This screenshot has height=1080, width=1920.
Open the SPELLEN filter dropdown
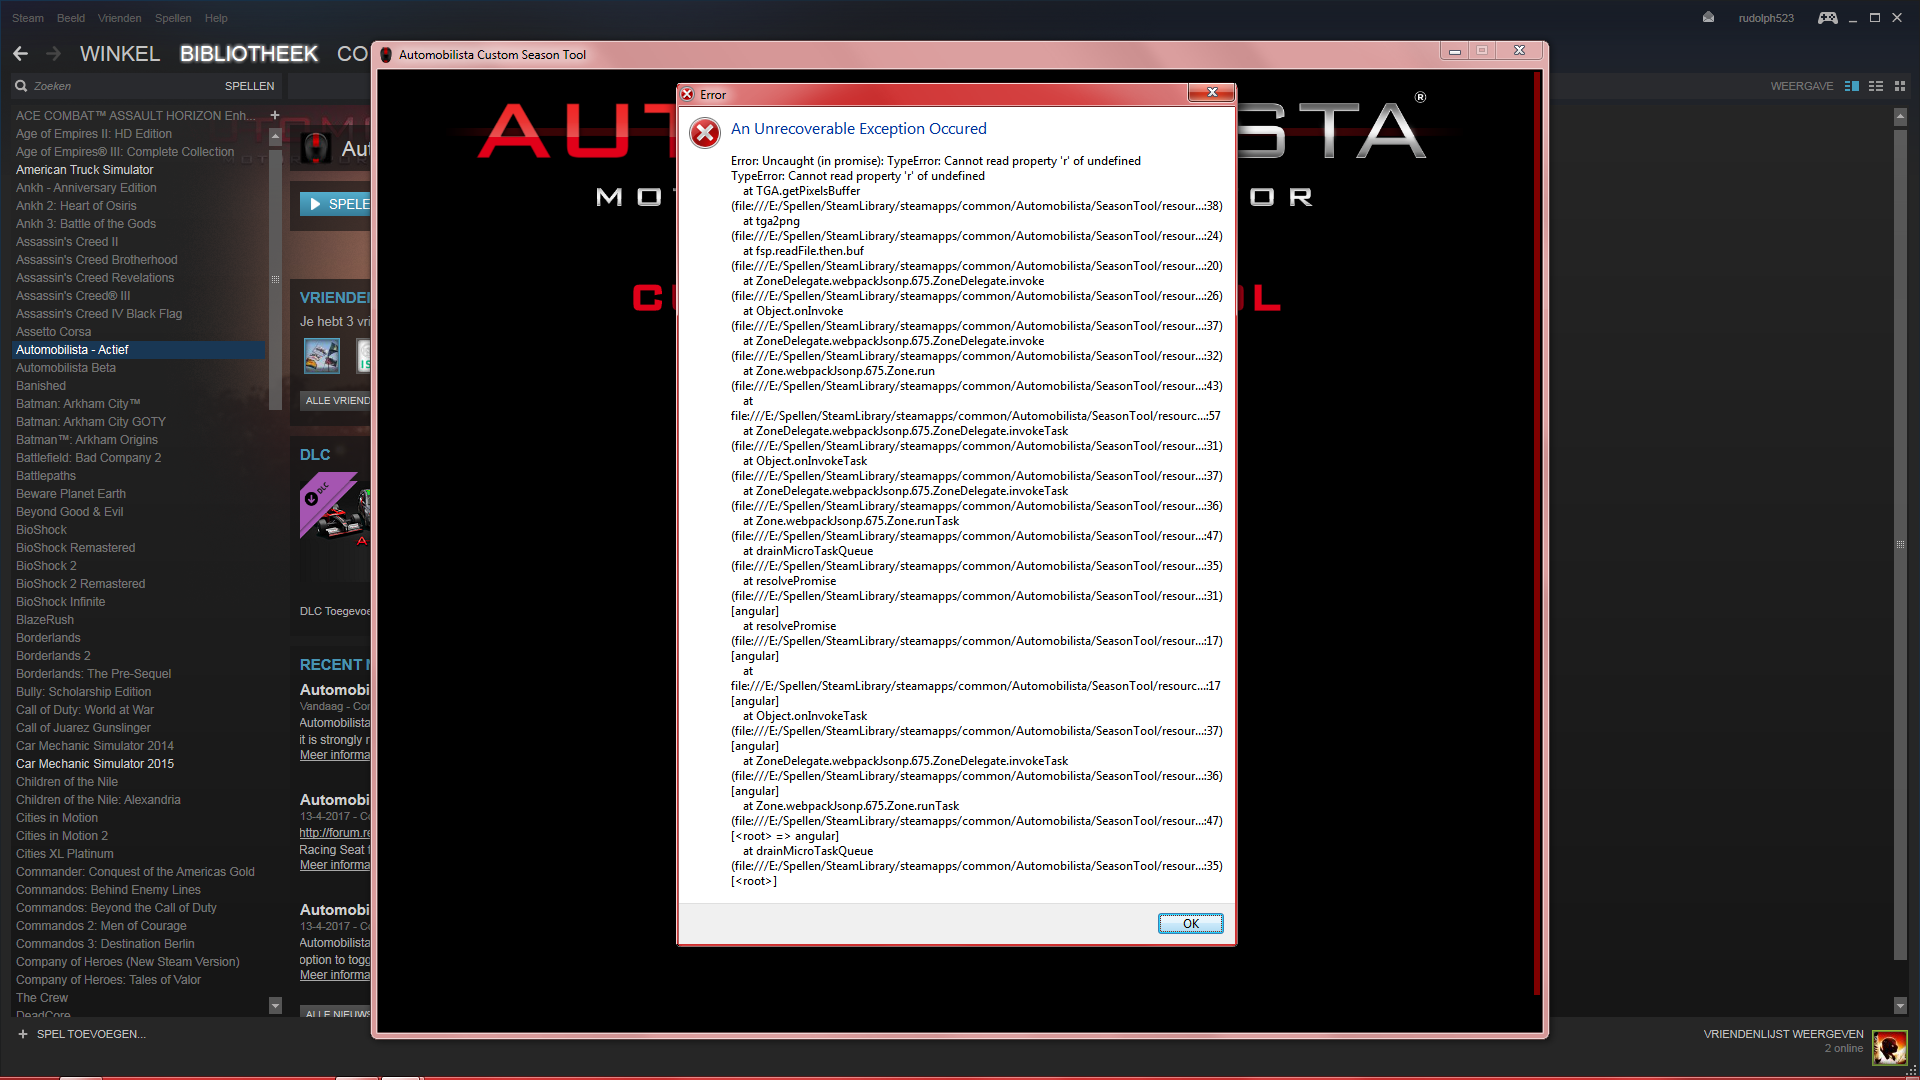pos(249,86)
